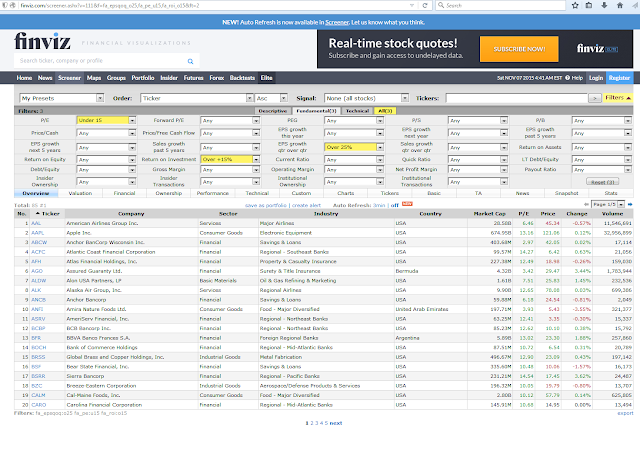Click the finviz search magnifier icon
Screen dimensions: 640x450
[190, 61]
